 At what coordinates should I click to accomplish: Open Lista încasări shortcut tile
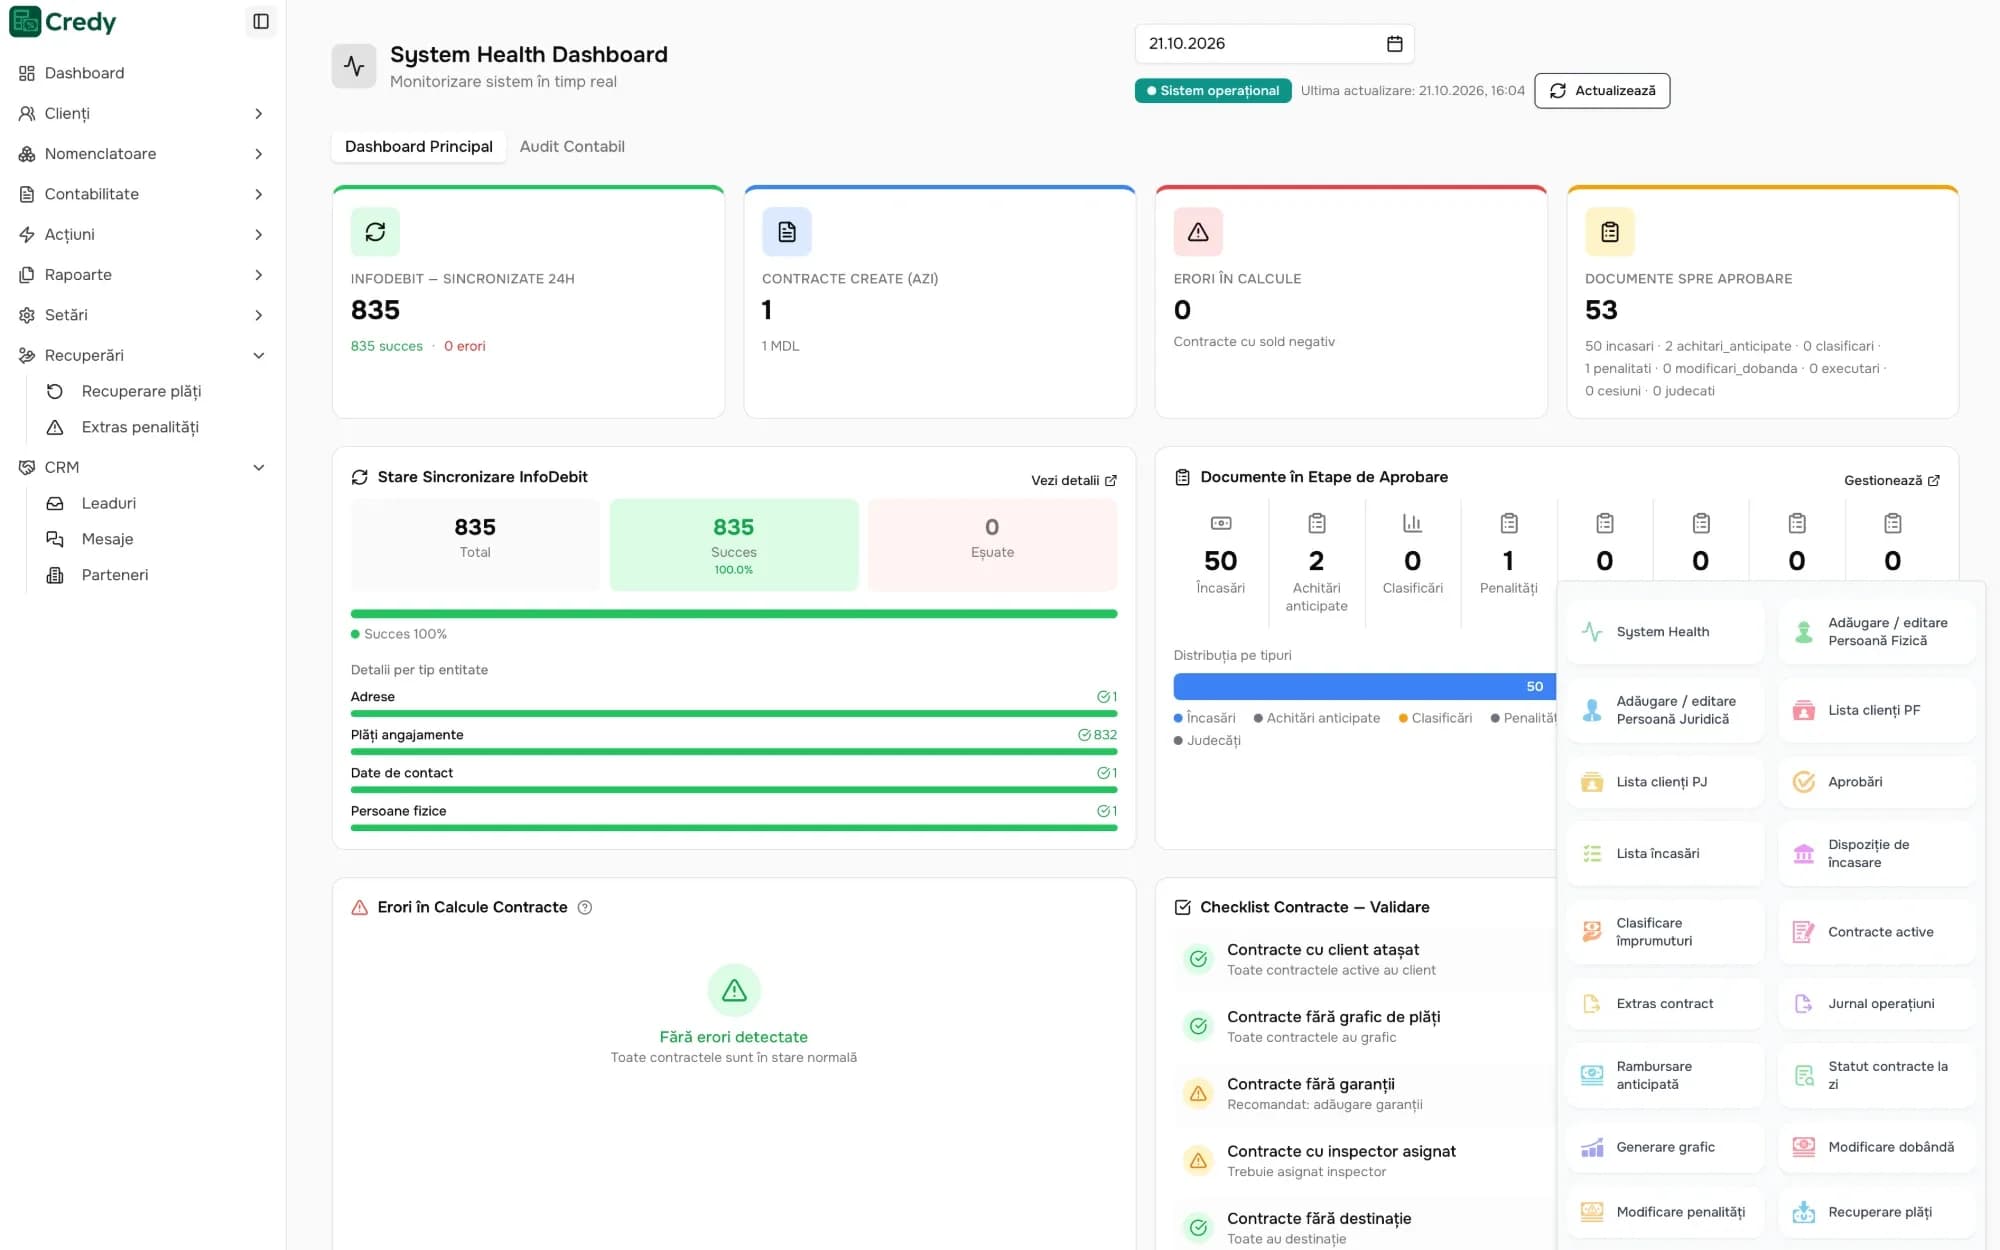coord(1664,854)
